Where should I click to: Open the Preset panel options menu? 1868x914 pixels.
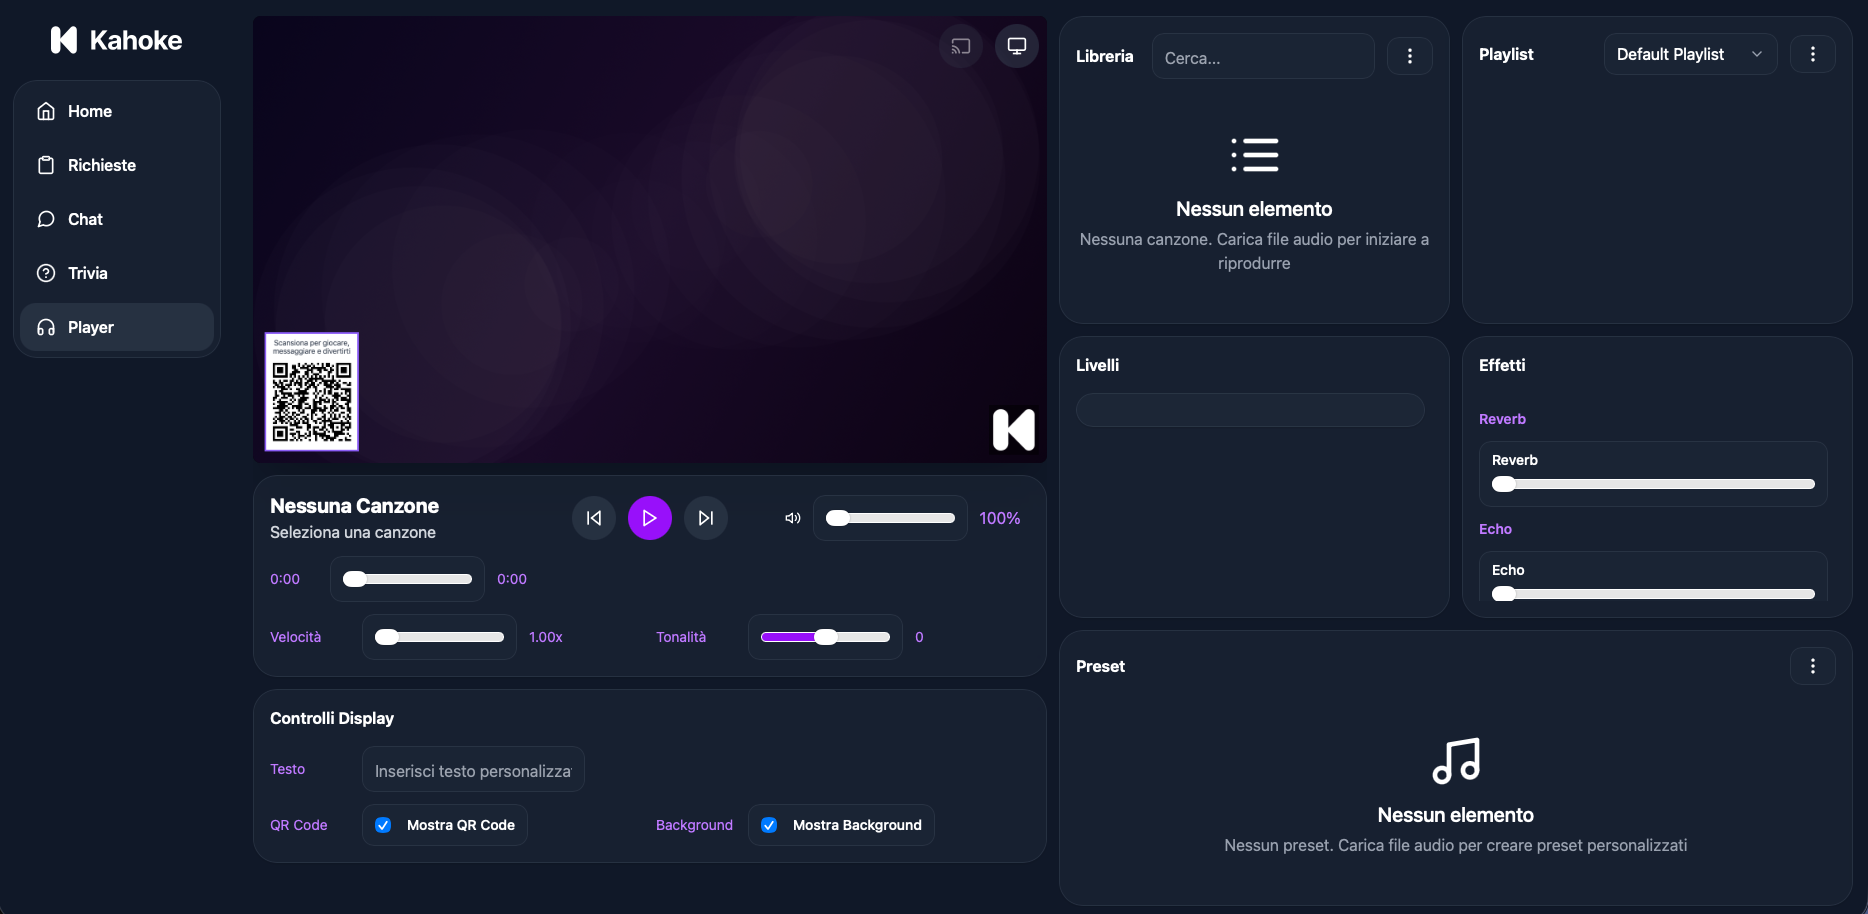(1813, 665)
